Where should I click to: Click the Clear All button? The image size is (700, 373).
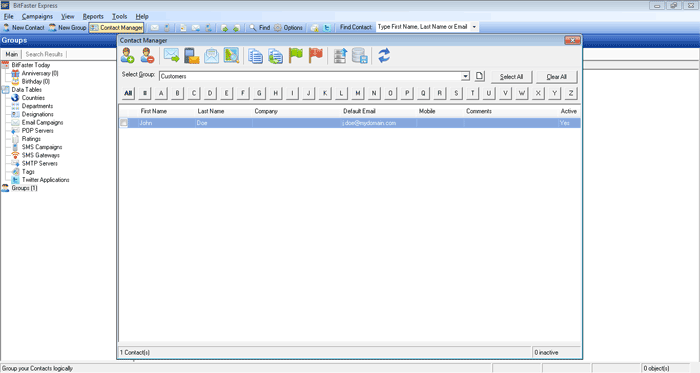(x=556, y=77)
